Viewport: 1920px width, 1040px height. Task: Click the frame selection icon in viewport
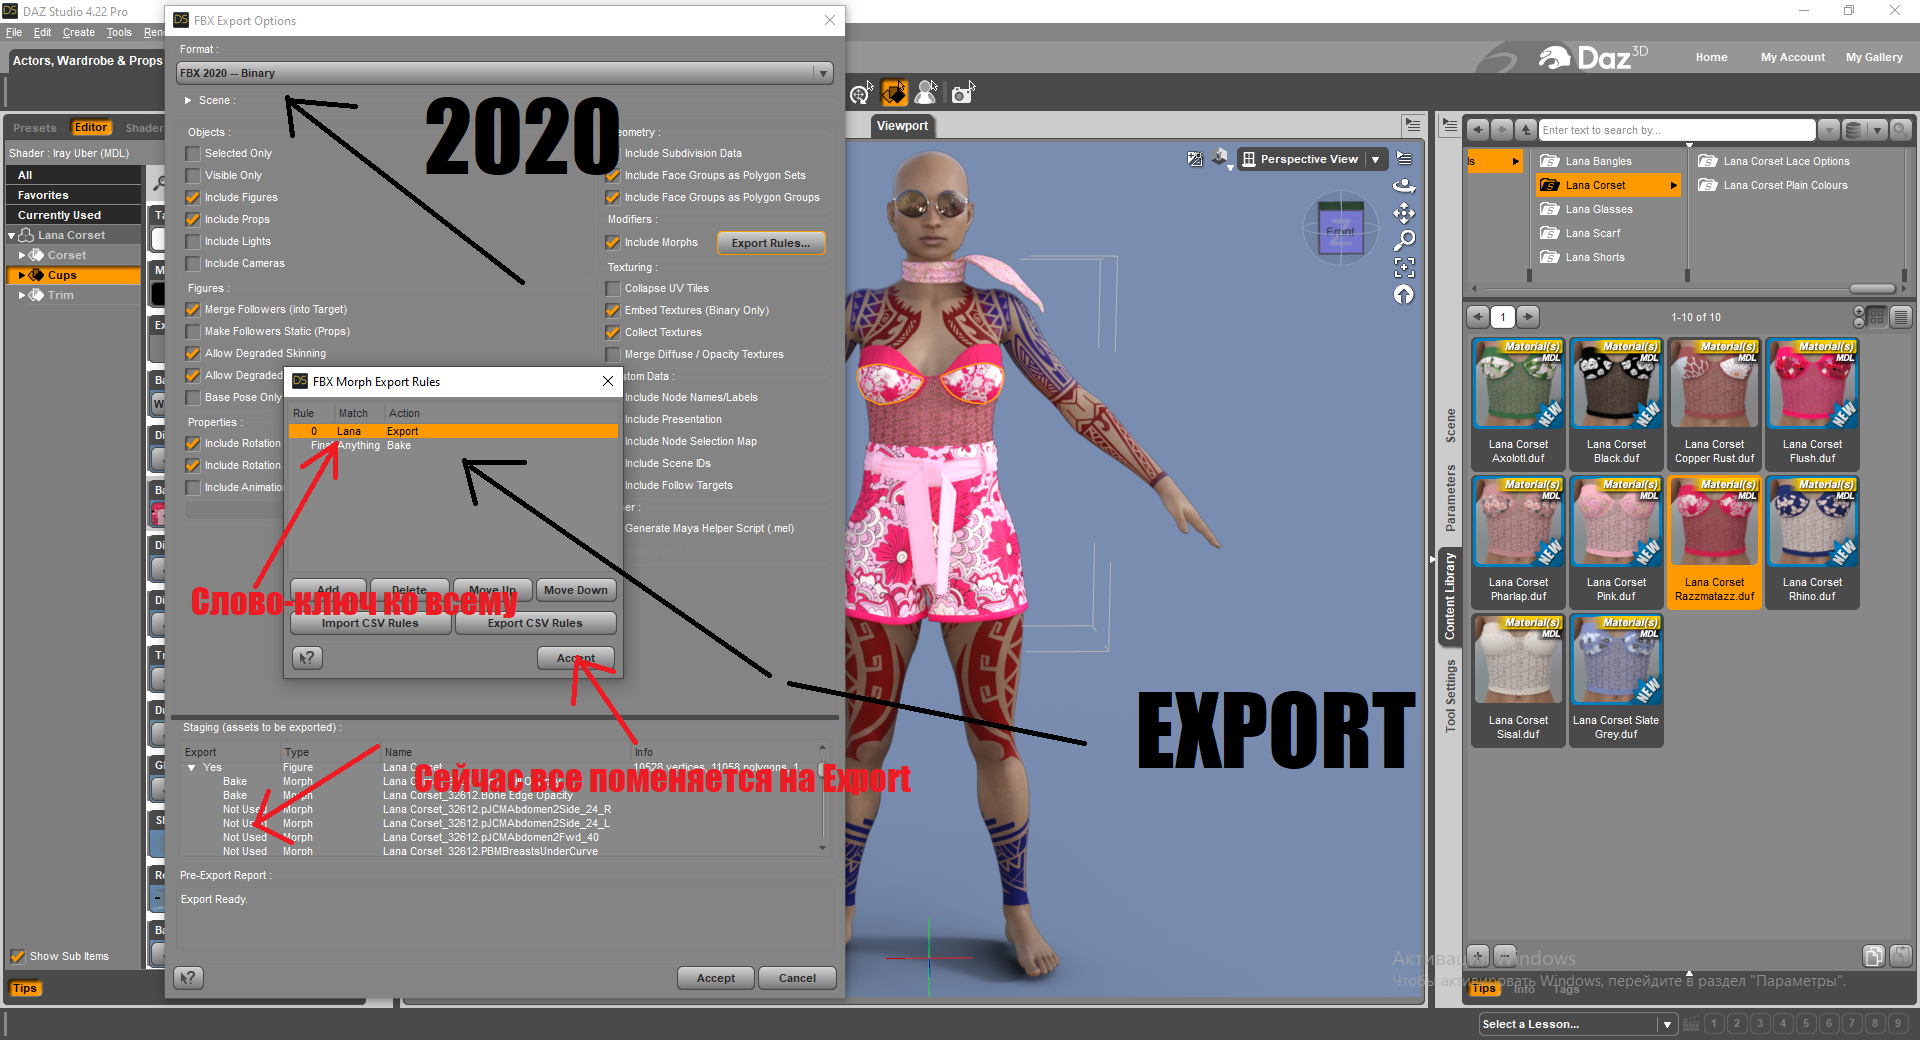1404,267
